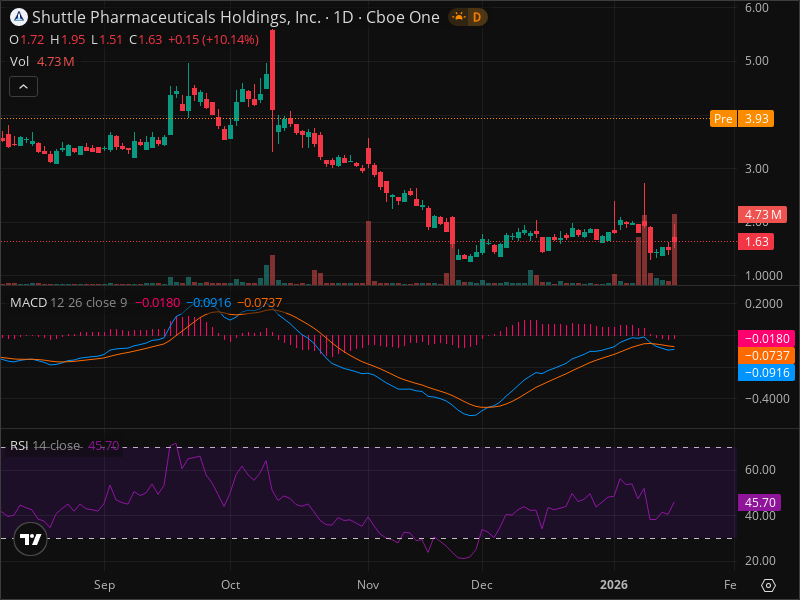Click the 40.00 RSI axis label
This screenshot has width=800, height=600.
pyautogui.click(x=760, y=516)
